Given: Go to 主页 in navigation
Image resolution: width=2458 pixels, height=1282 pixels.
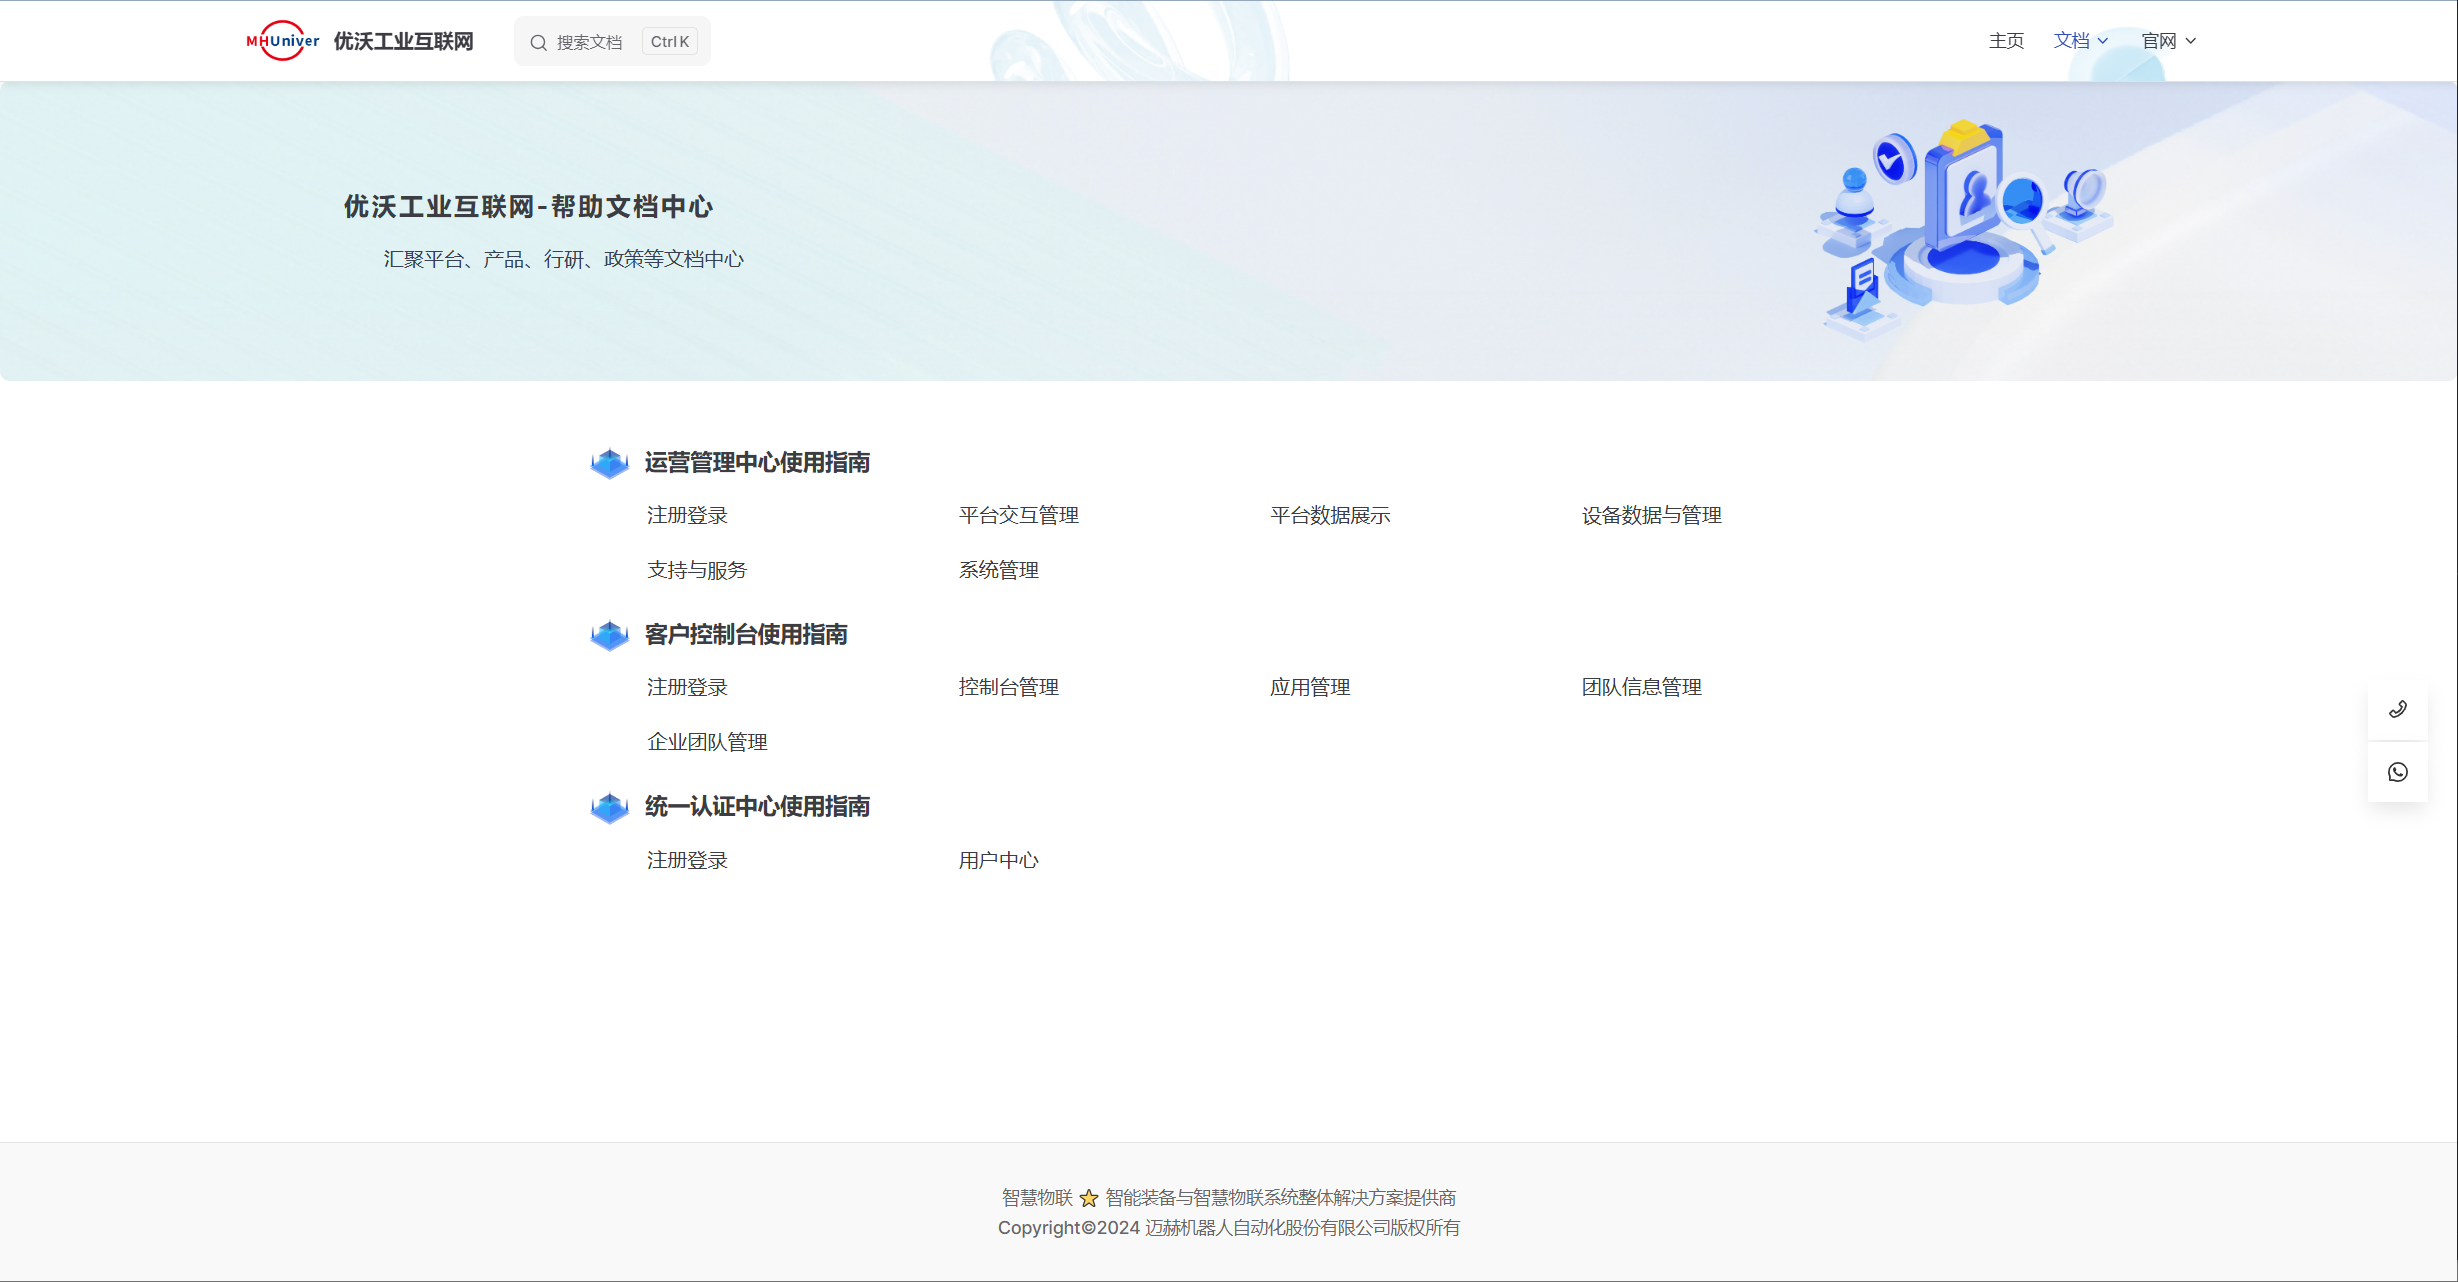Looking at the screenshot, I should tap(2005, 41).
